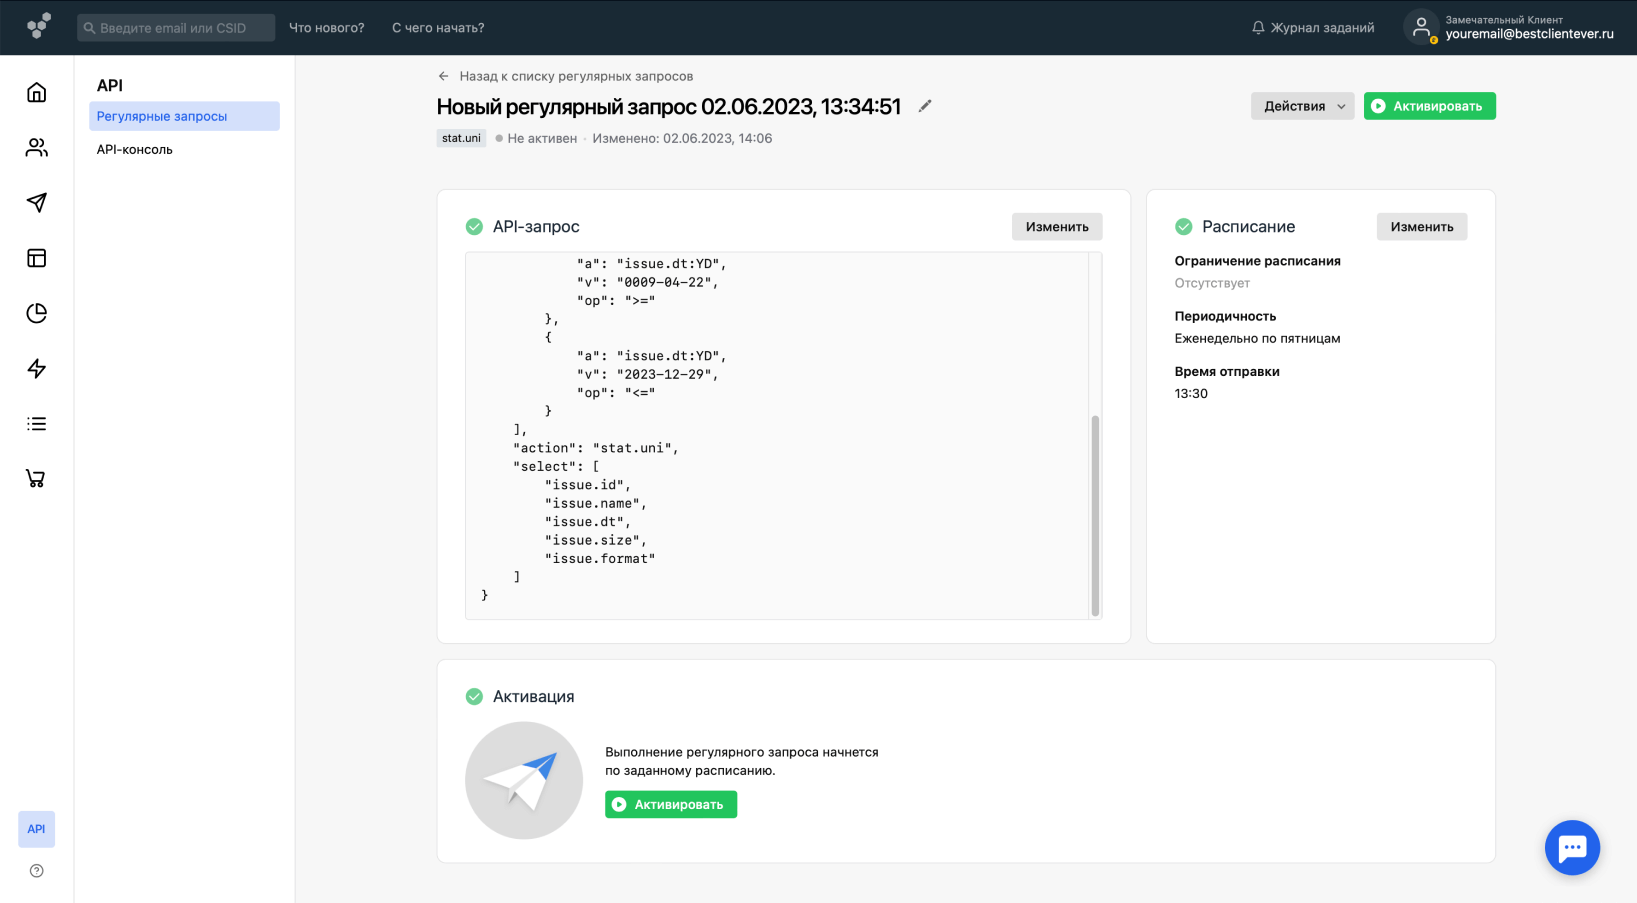Open the API-консоль section
The image size is (1637, 903).
133,149
